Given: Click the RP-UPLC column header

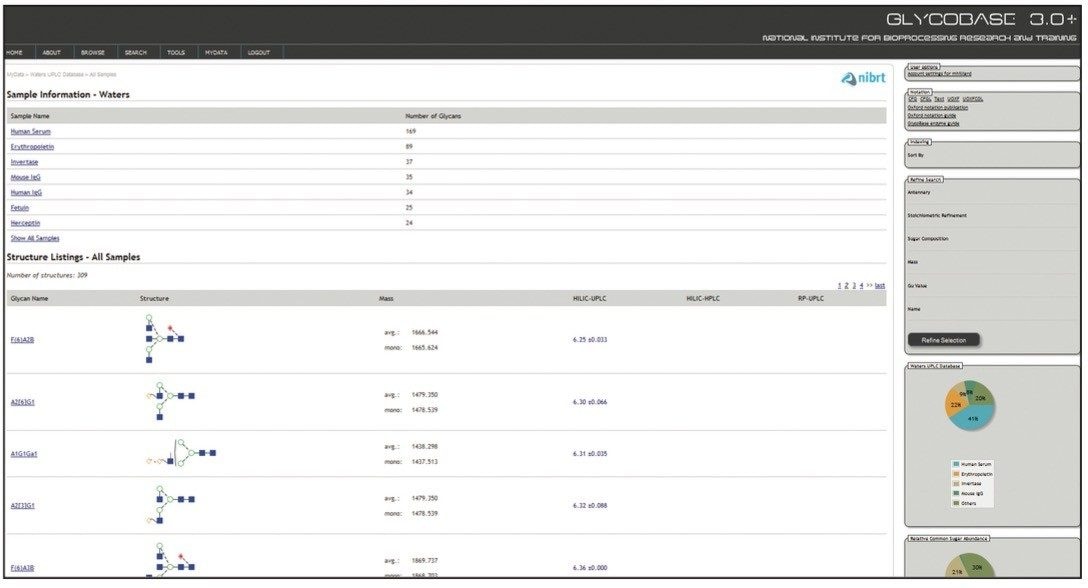Looking at the screenshot, I should (x=811, y=299).
